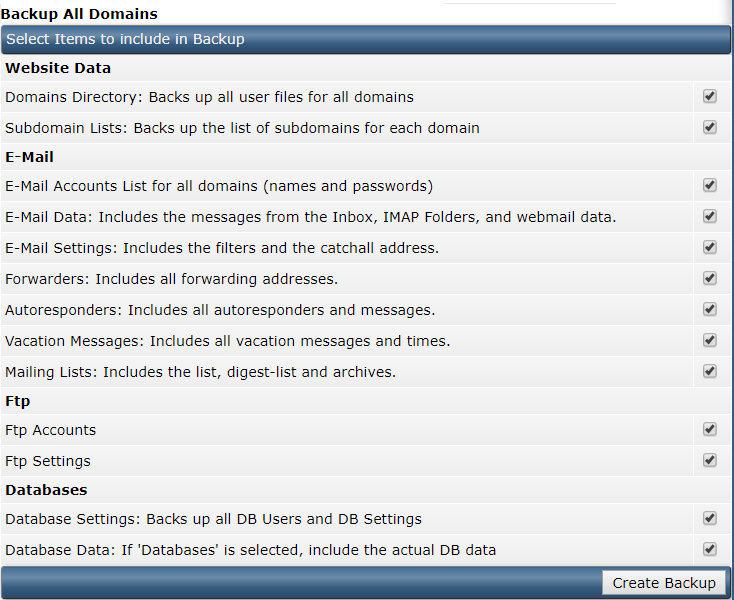Toggle the E-Mail Data checkbox

[710, 216]
